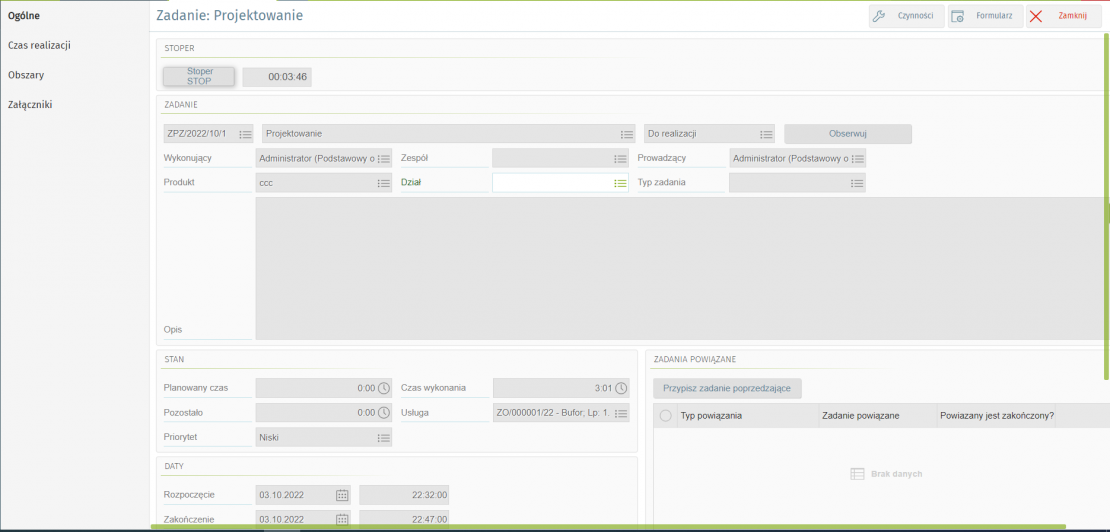Click the calendar icon beside Zakończenie date
This screenshot has width=1110, height=532.
point(342,519)
